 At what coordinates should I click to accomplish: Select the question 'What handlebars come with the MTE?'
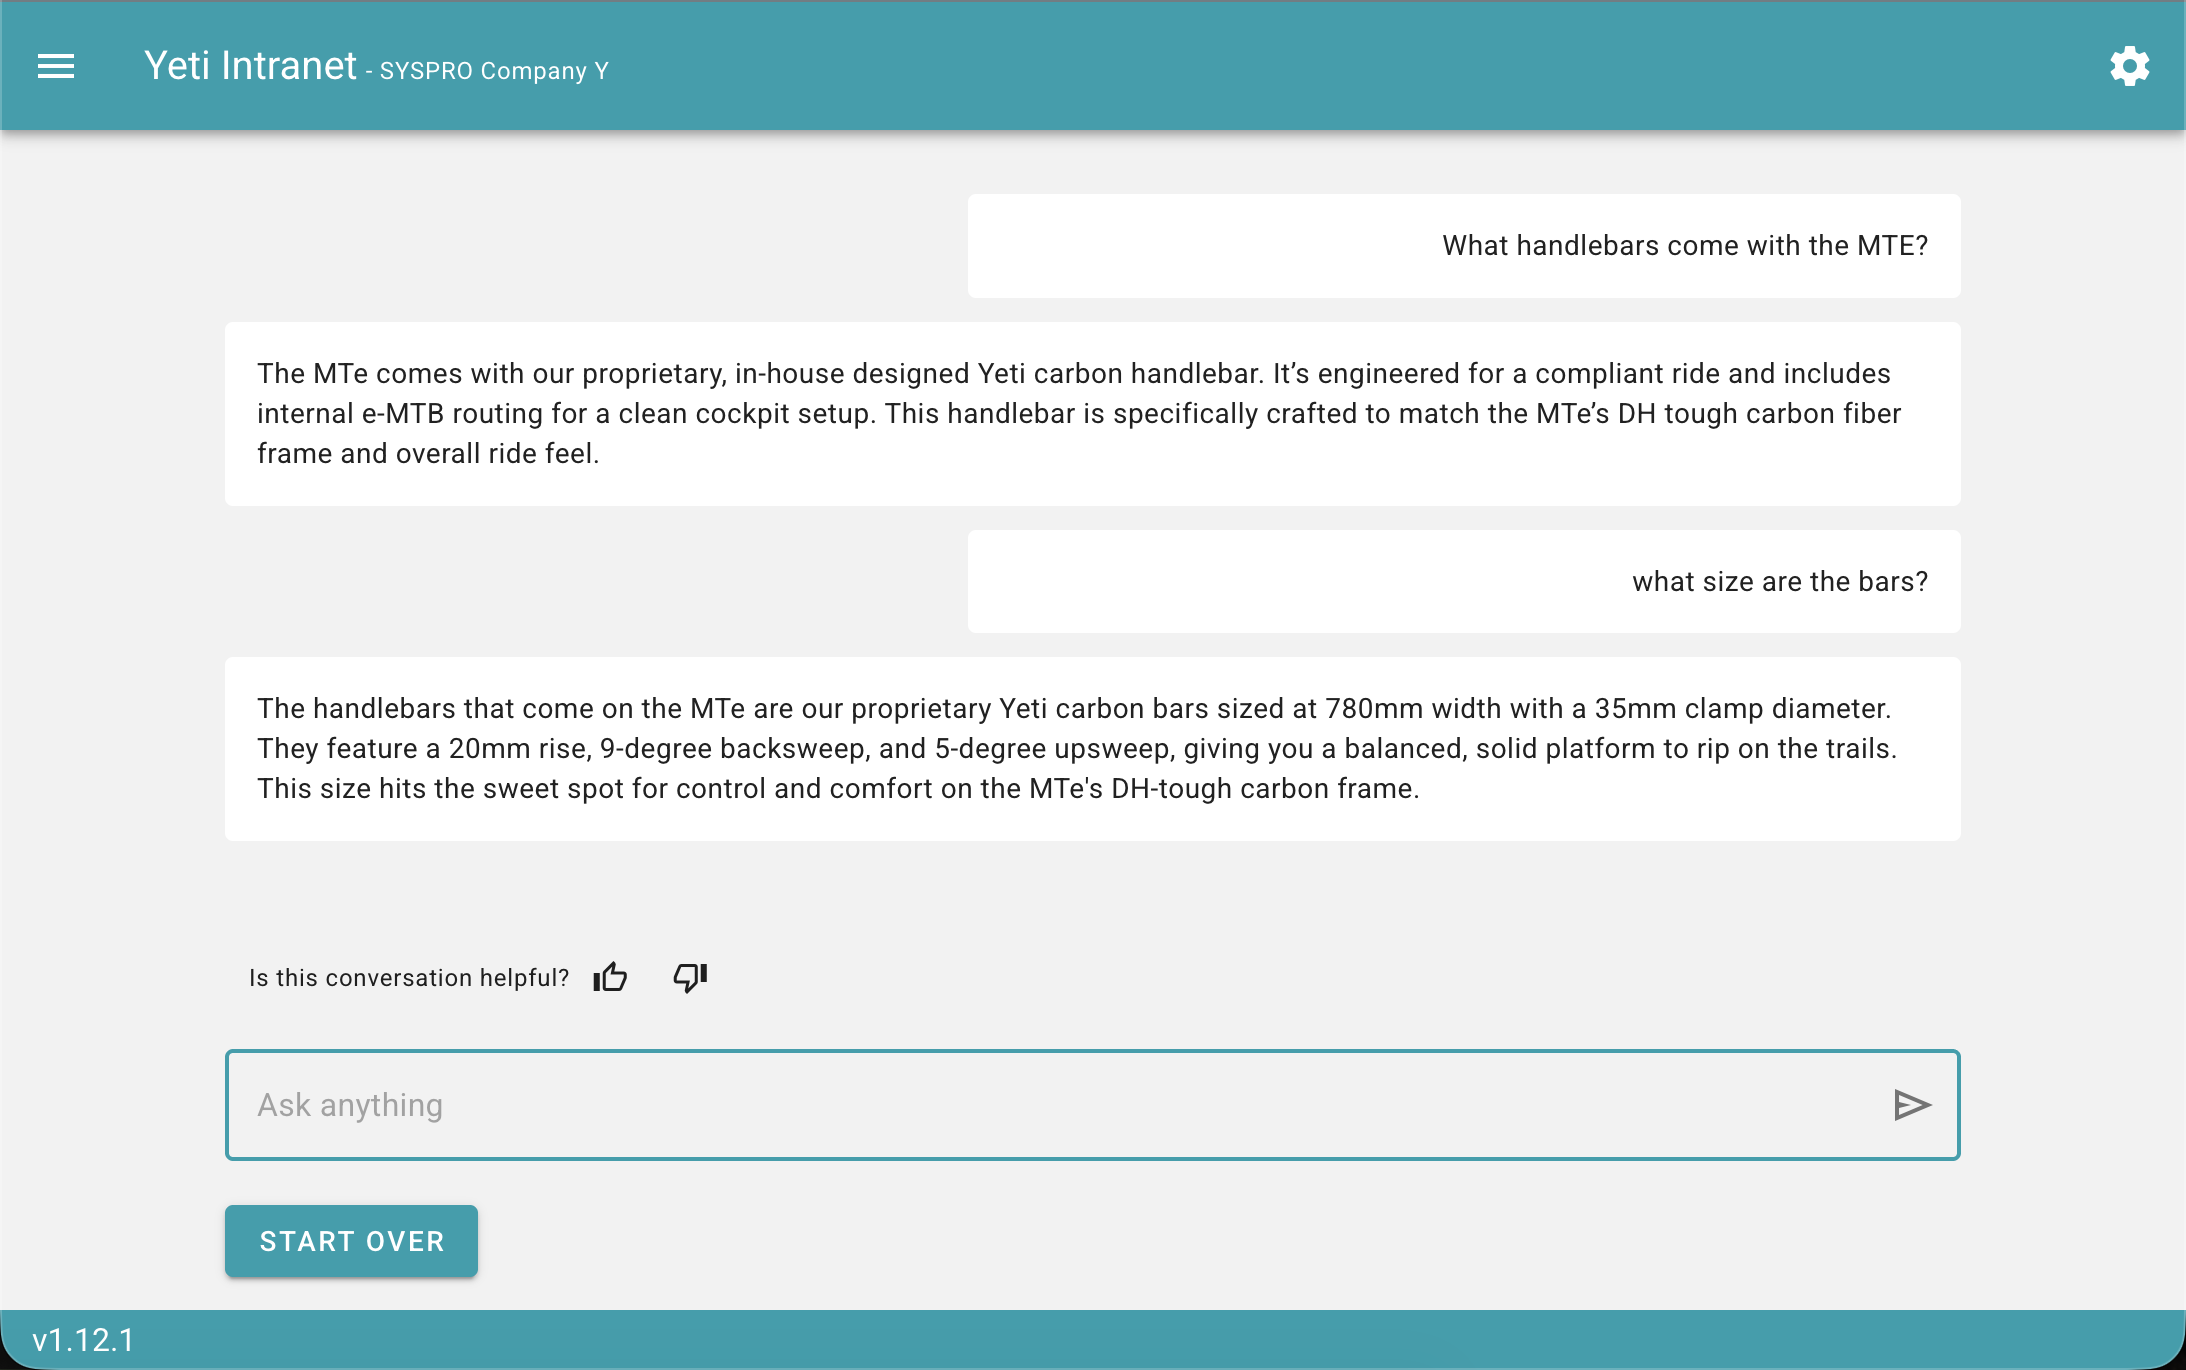click(1685, 246)
